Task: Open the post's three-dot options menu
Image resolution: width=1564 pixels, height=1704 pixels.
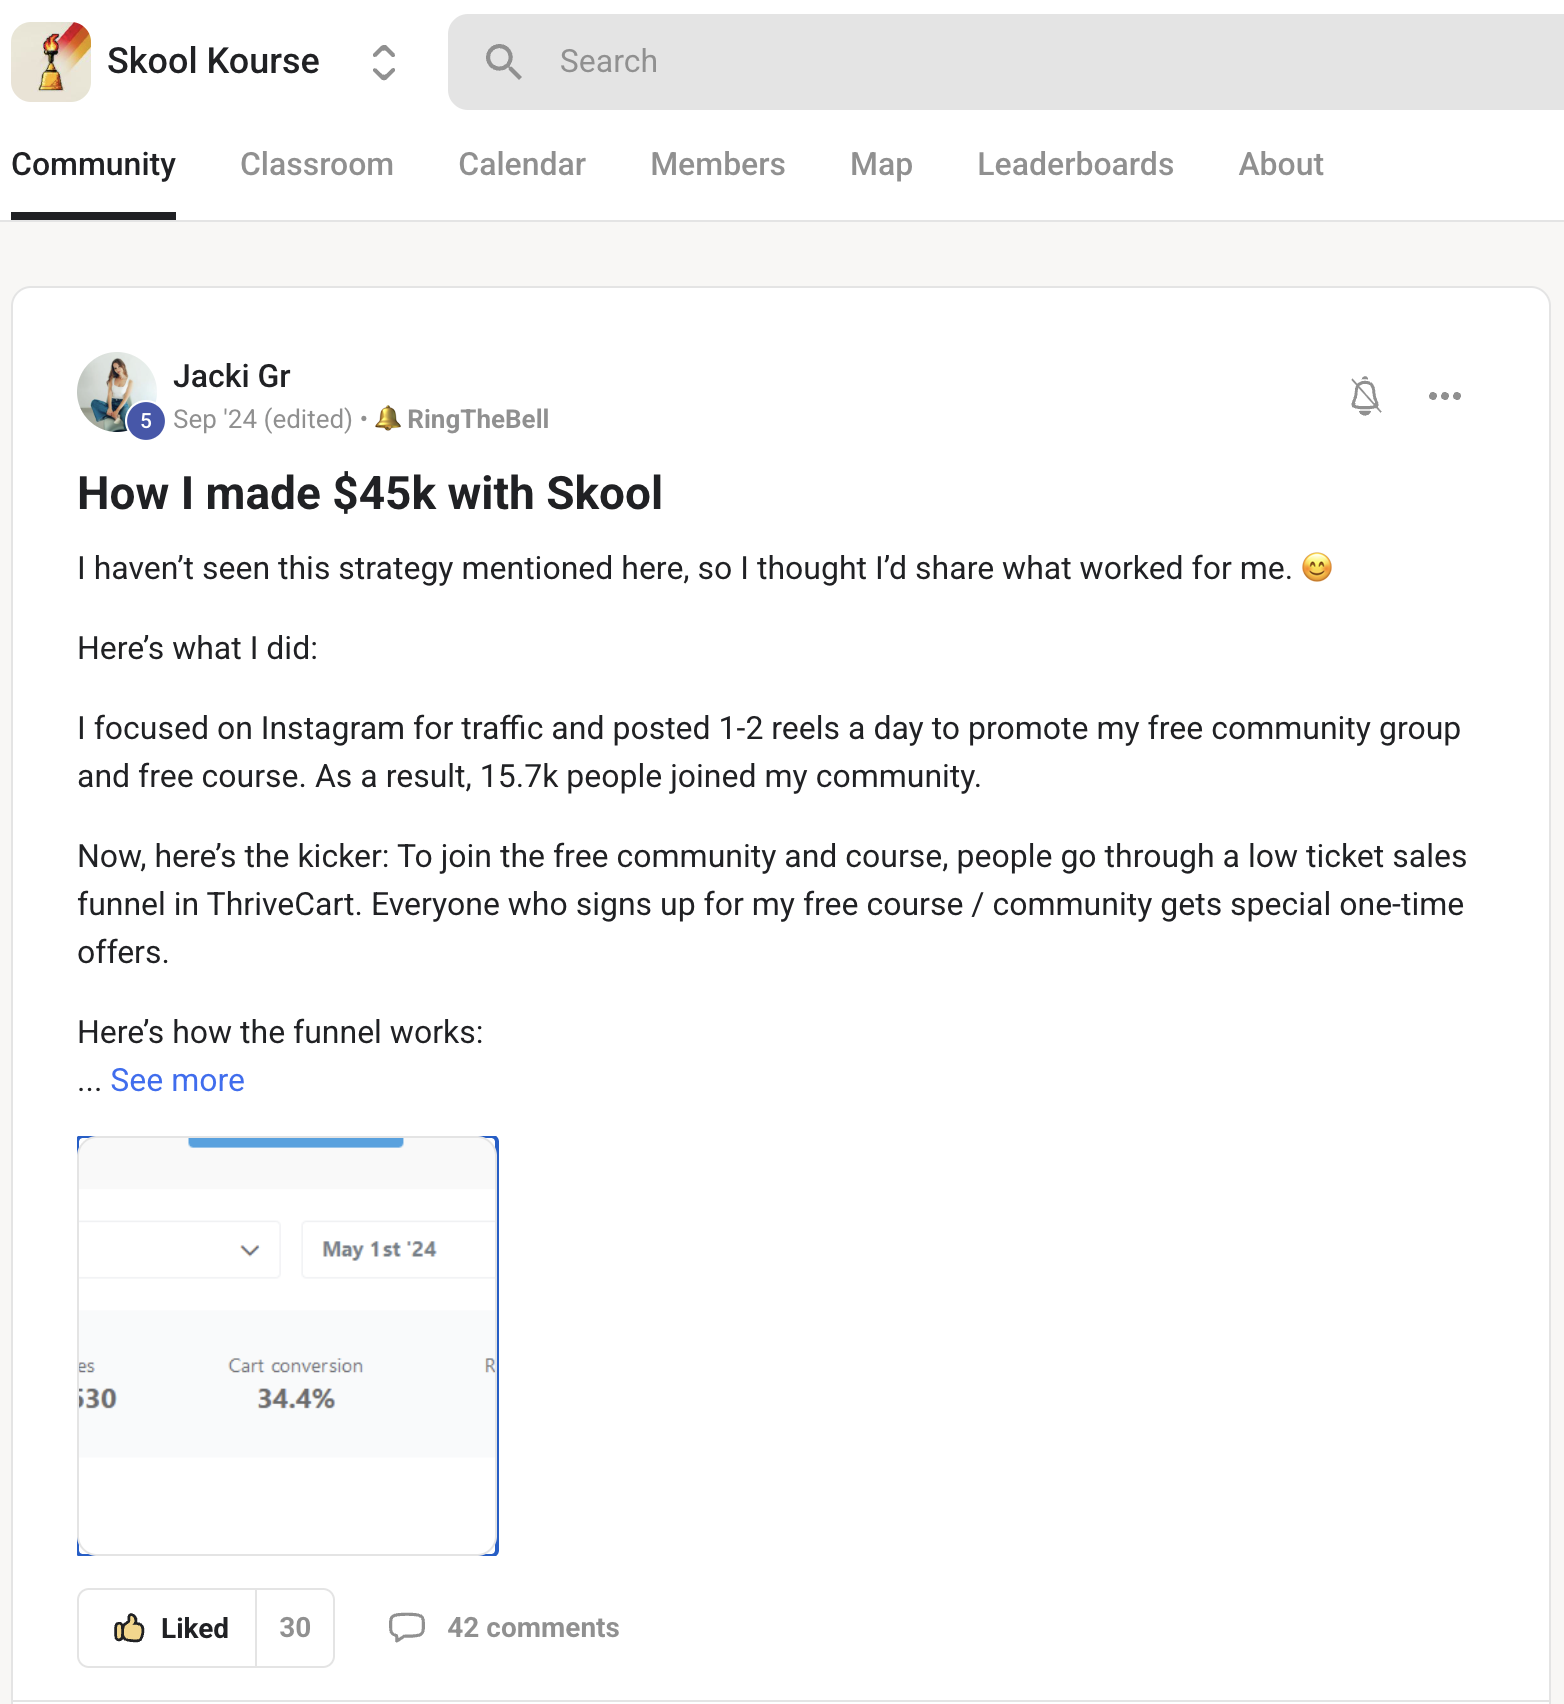Action: point(1445,396)
